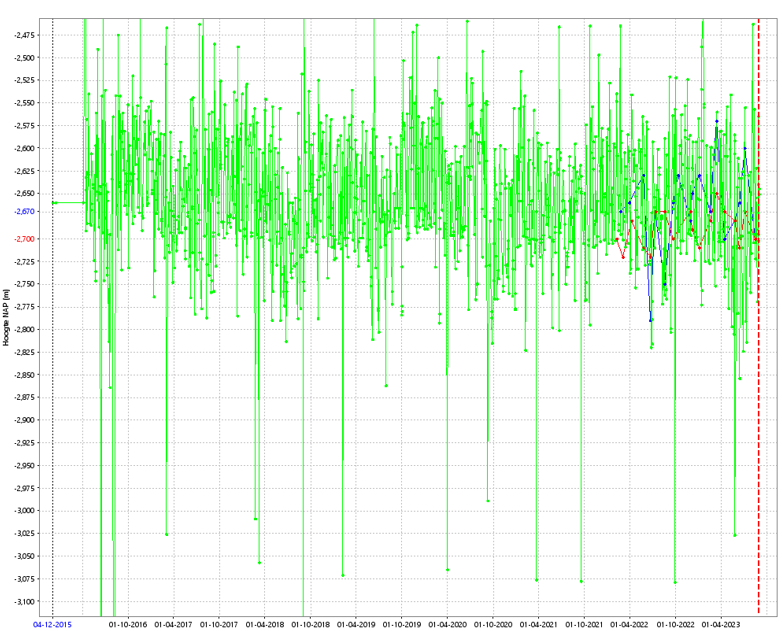
Task: Click the 01-10-2016 date label
Action: (x=128, y=624)
